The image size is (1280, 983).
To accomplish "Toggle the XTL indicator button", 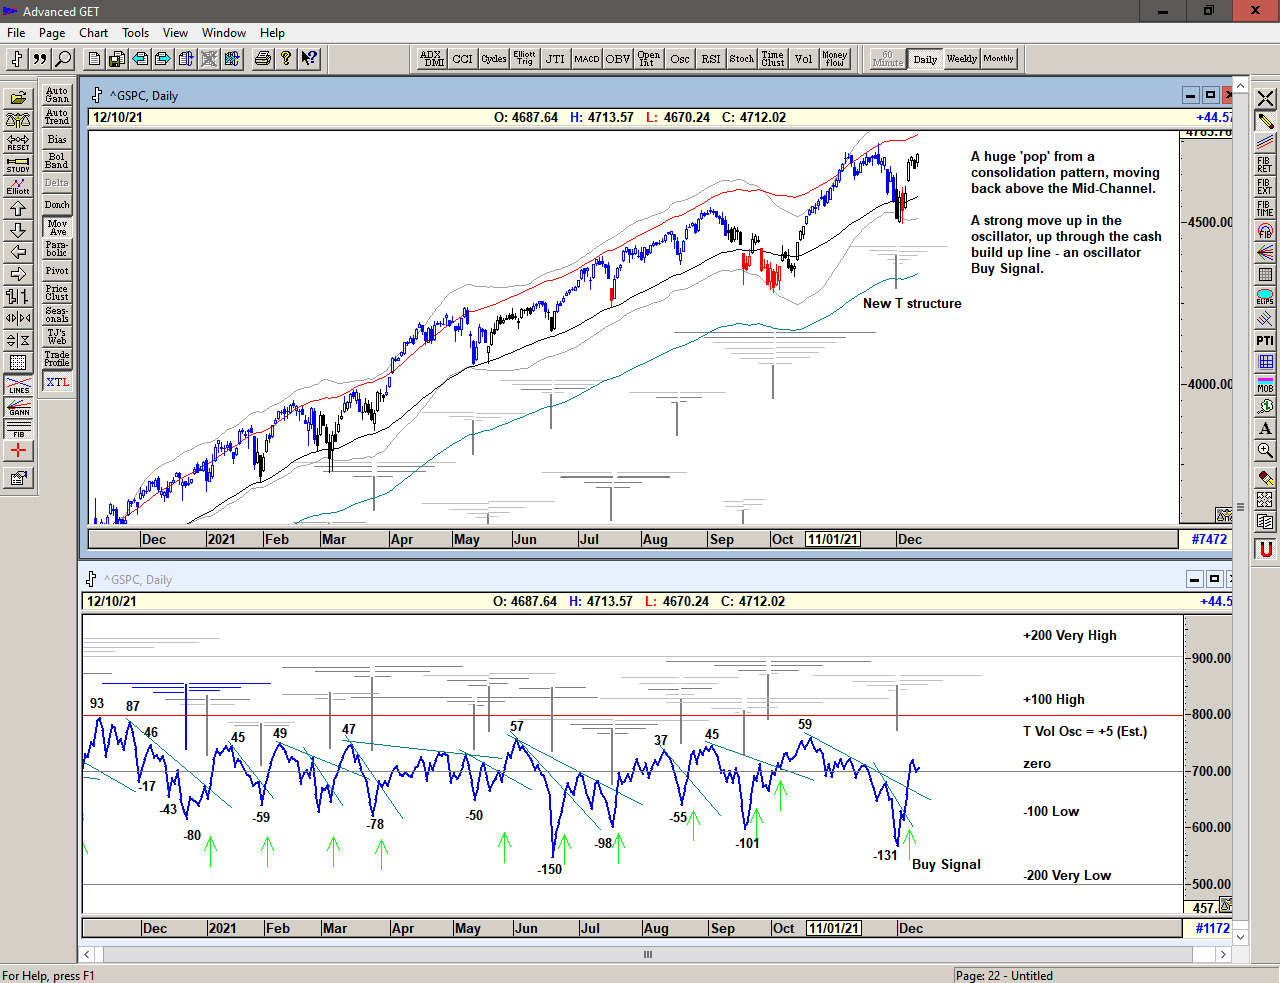I will [57, 382].
